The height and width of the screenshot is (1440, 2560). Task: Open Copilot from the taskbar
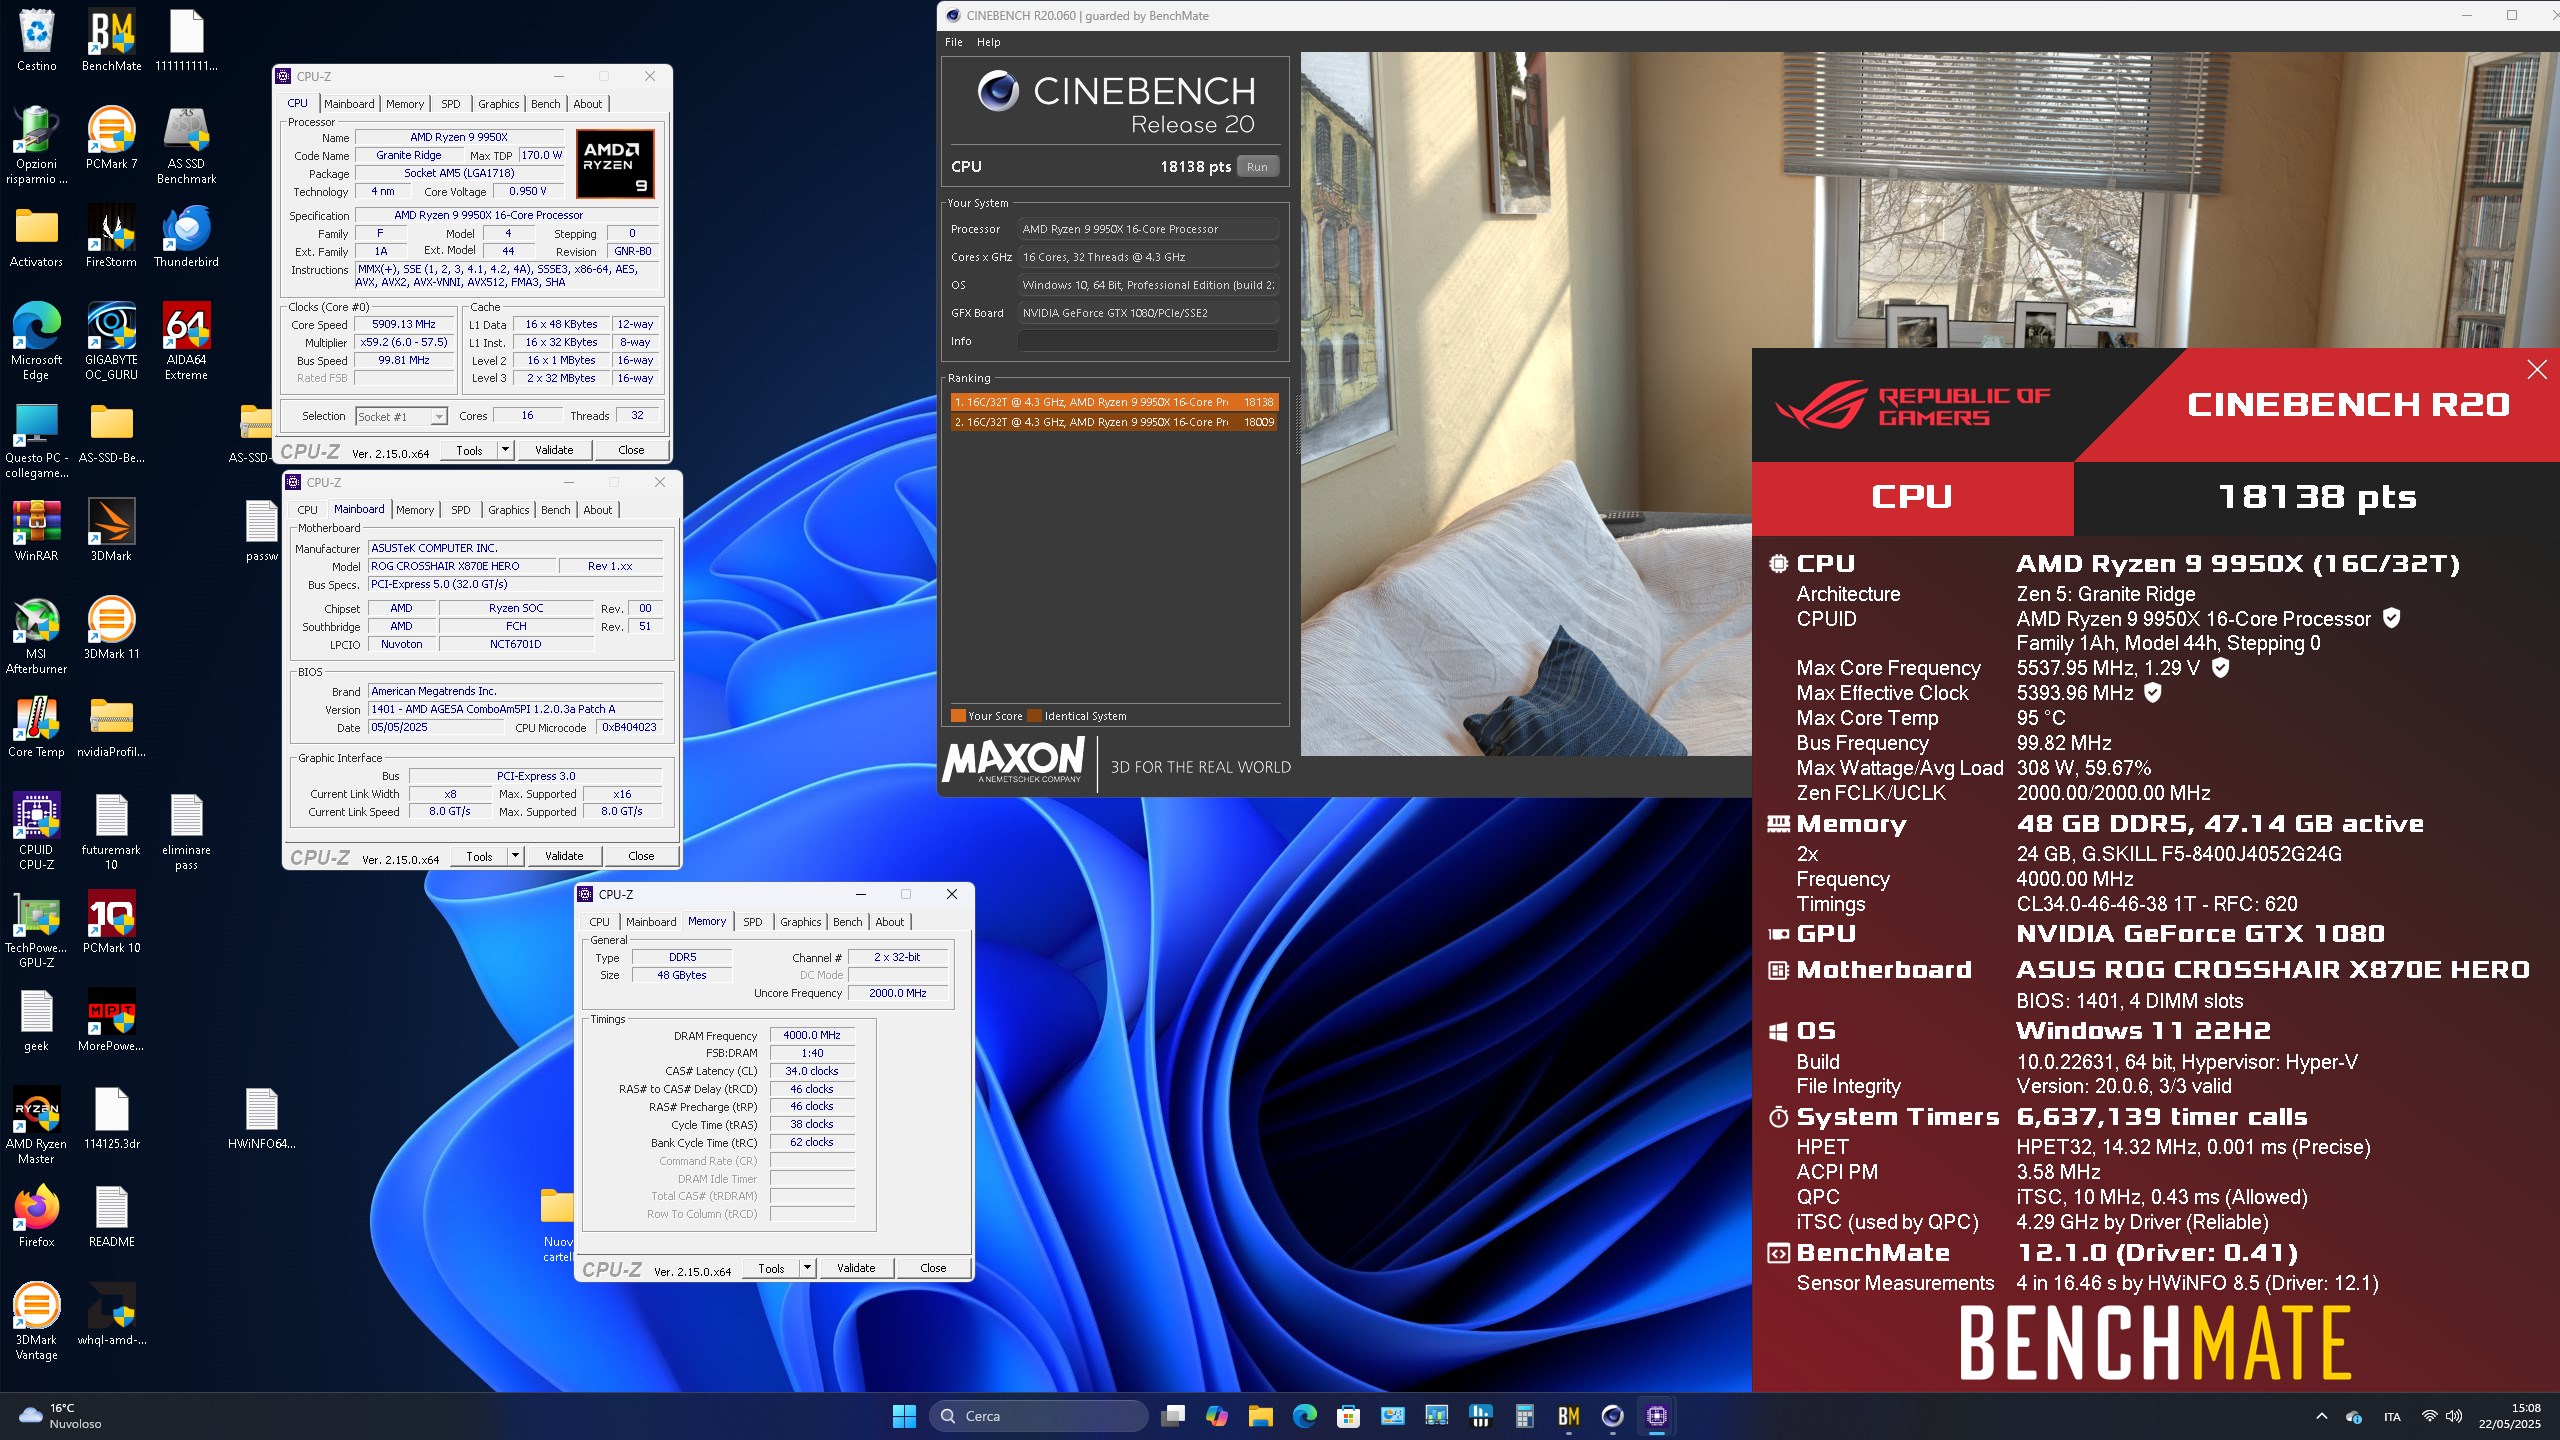coord(1217,1416)
